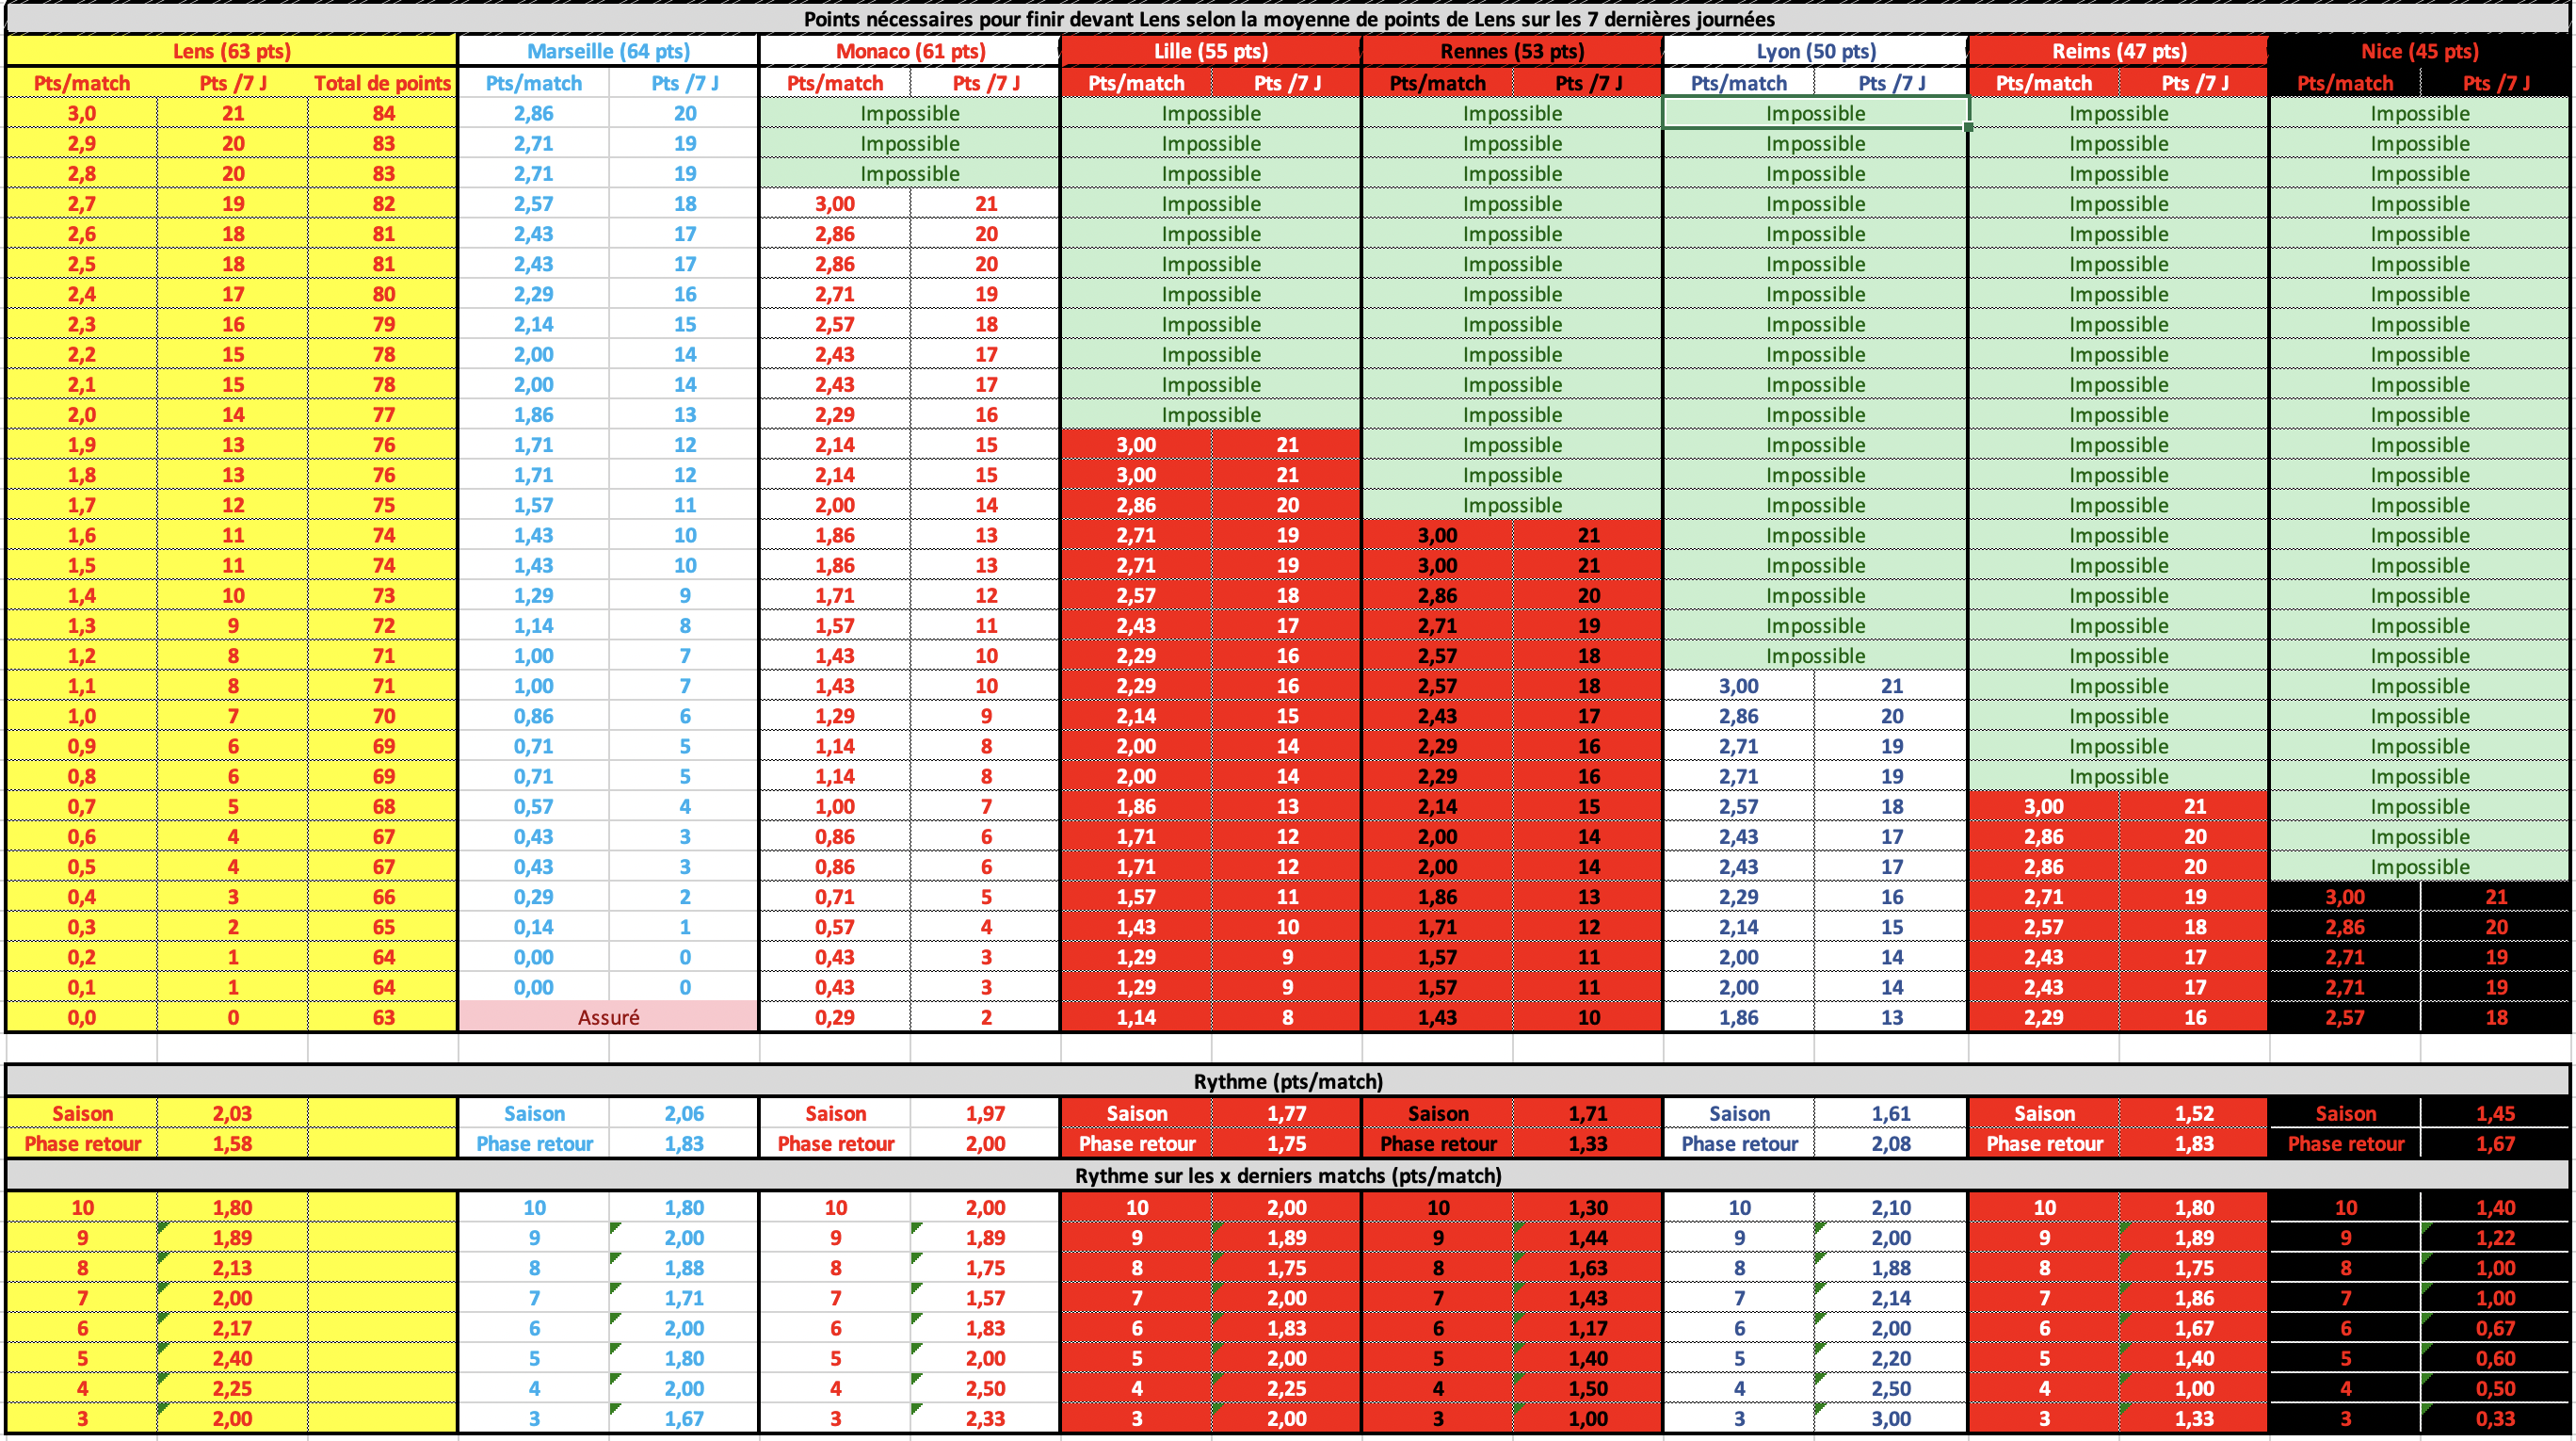
Task: Click the Monaco last-3-matches value "2,33"
Action: click(985, 1418)
